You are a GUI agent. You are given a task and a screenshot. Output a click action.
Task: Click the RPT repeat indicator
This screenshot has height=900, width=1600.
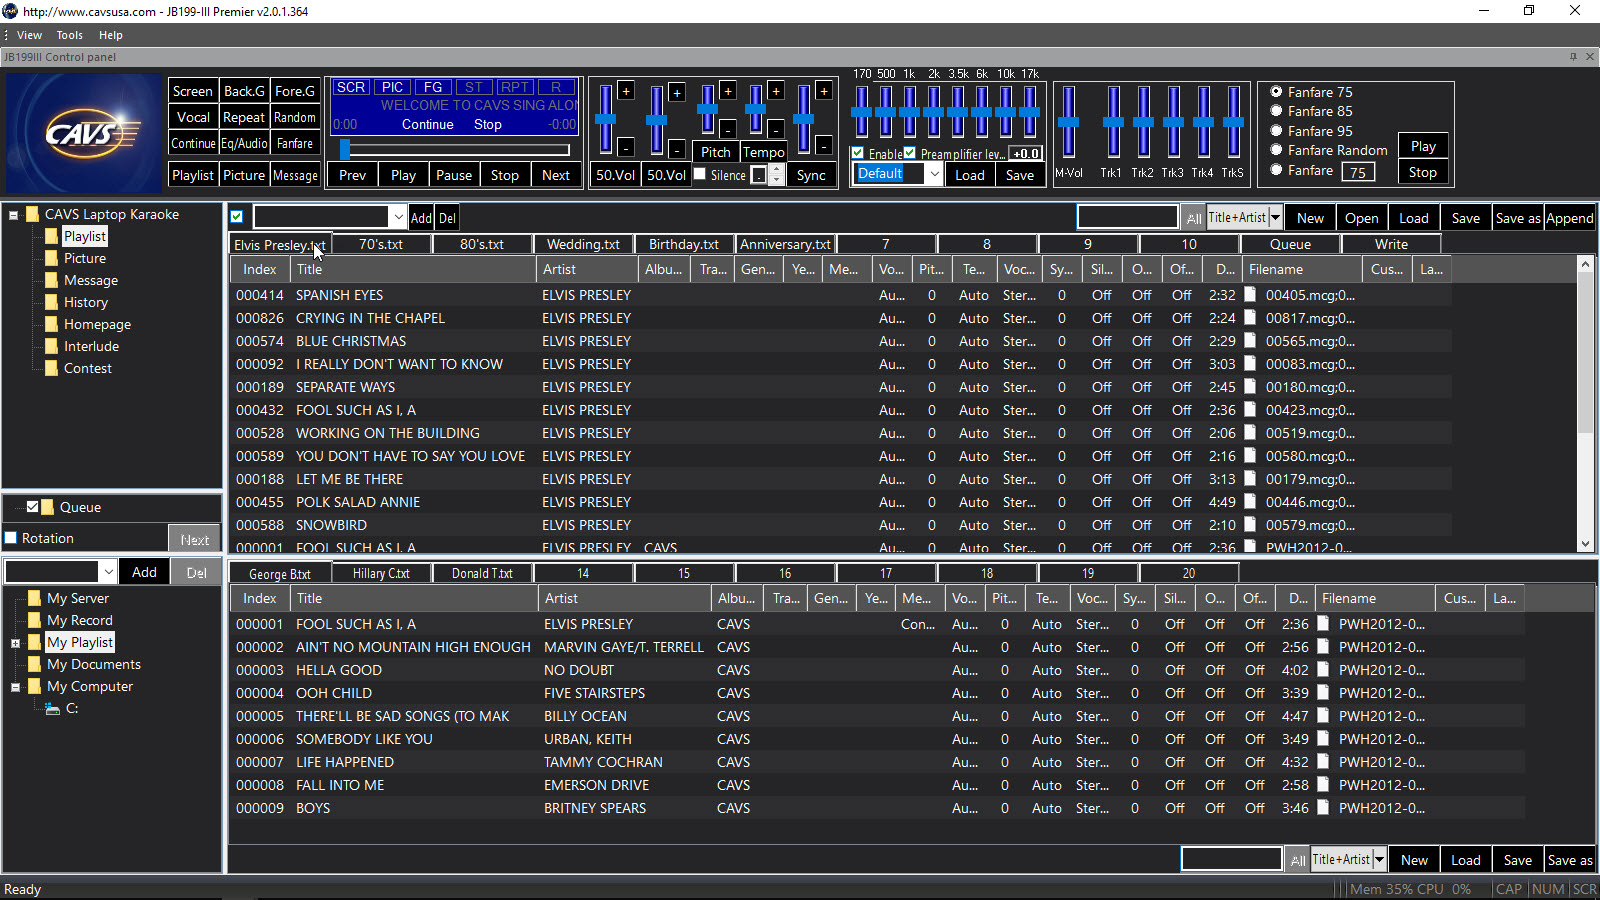pos(515,87)
